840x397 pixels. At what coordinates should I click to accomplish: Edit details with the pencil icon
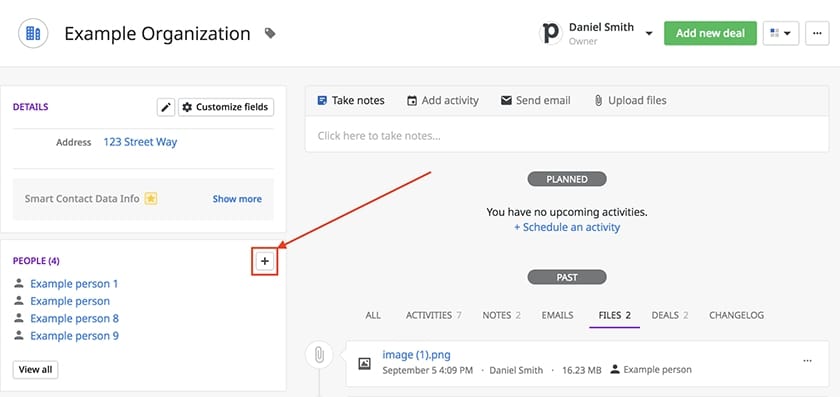(x=166, y=107)
